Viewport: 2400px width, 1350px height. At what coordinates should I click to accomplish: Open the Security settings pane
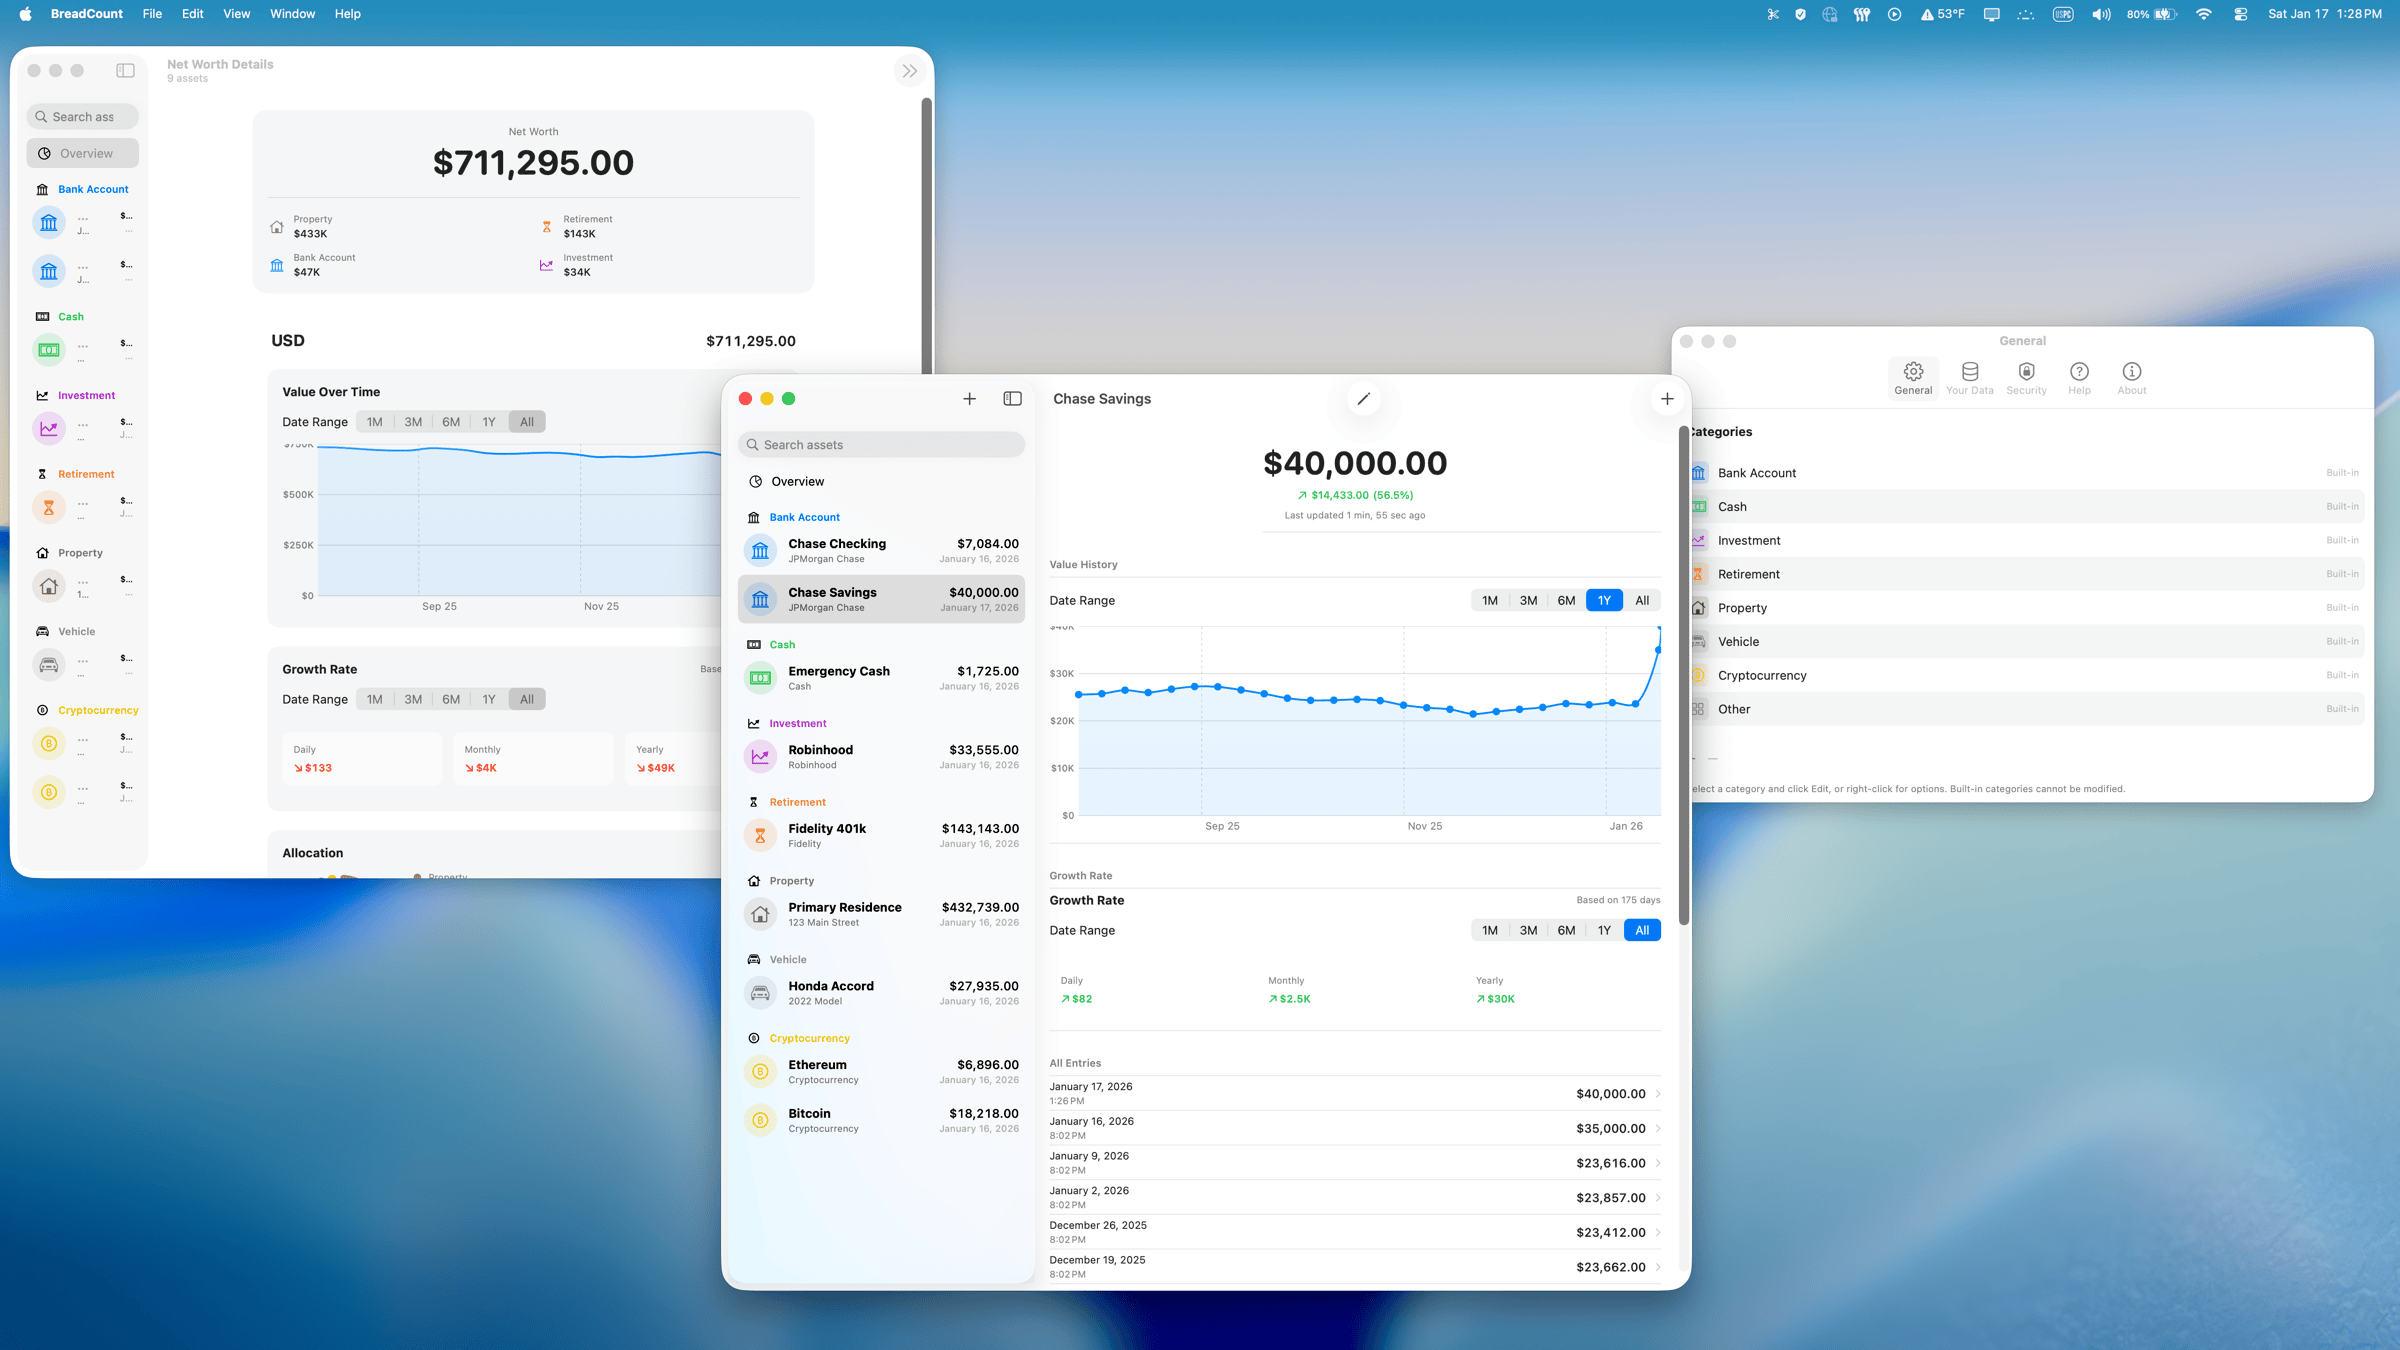(2026, 377)
